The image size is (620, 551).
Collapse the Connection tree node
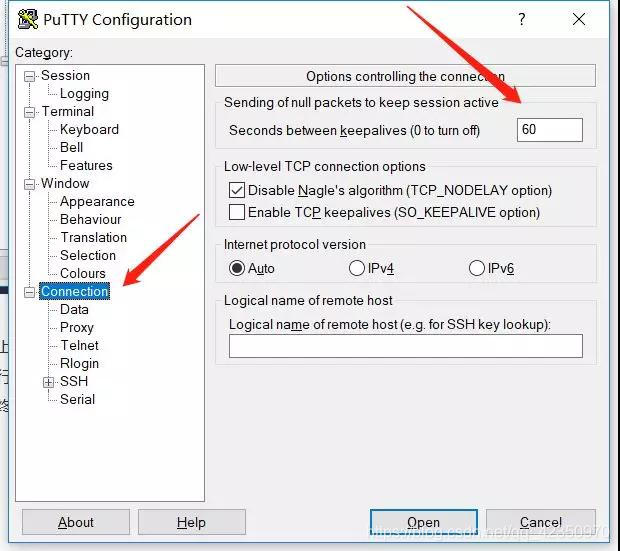point(29,292)
